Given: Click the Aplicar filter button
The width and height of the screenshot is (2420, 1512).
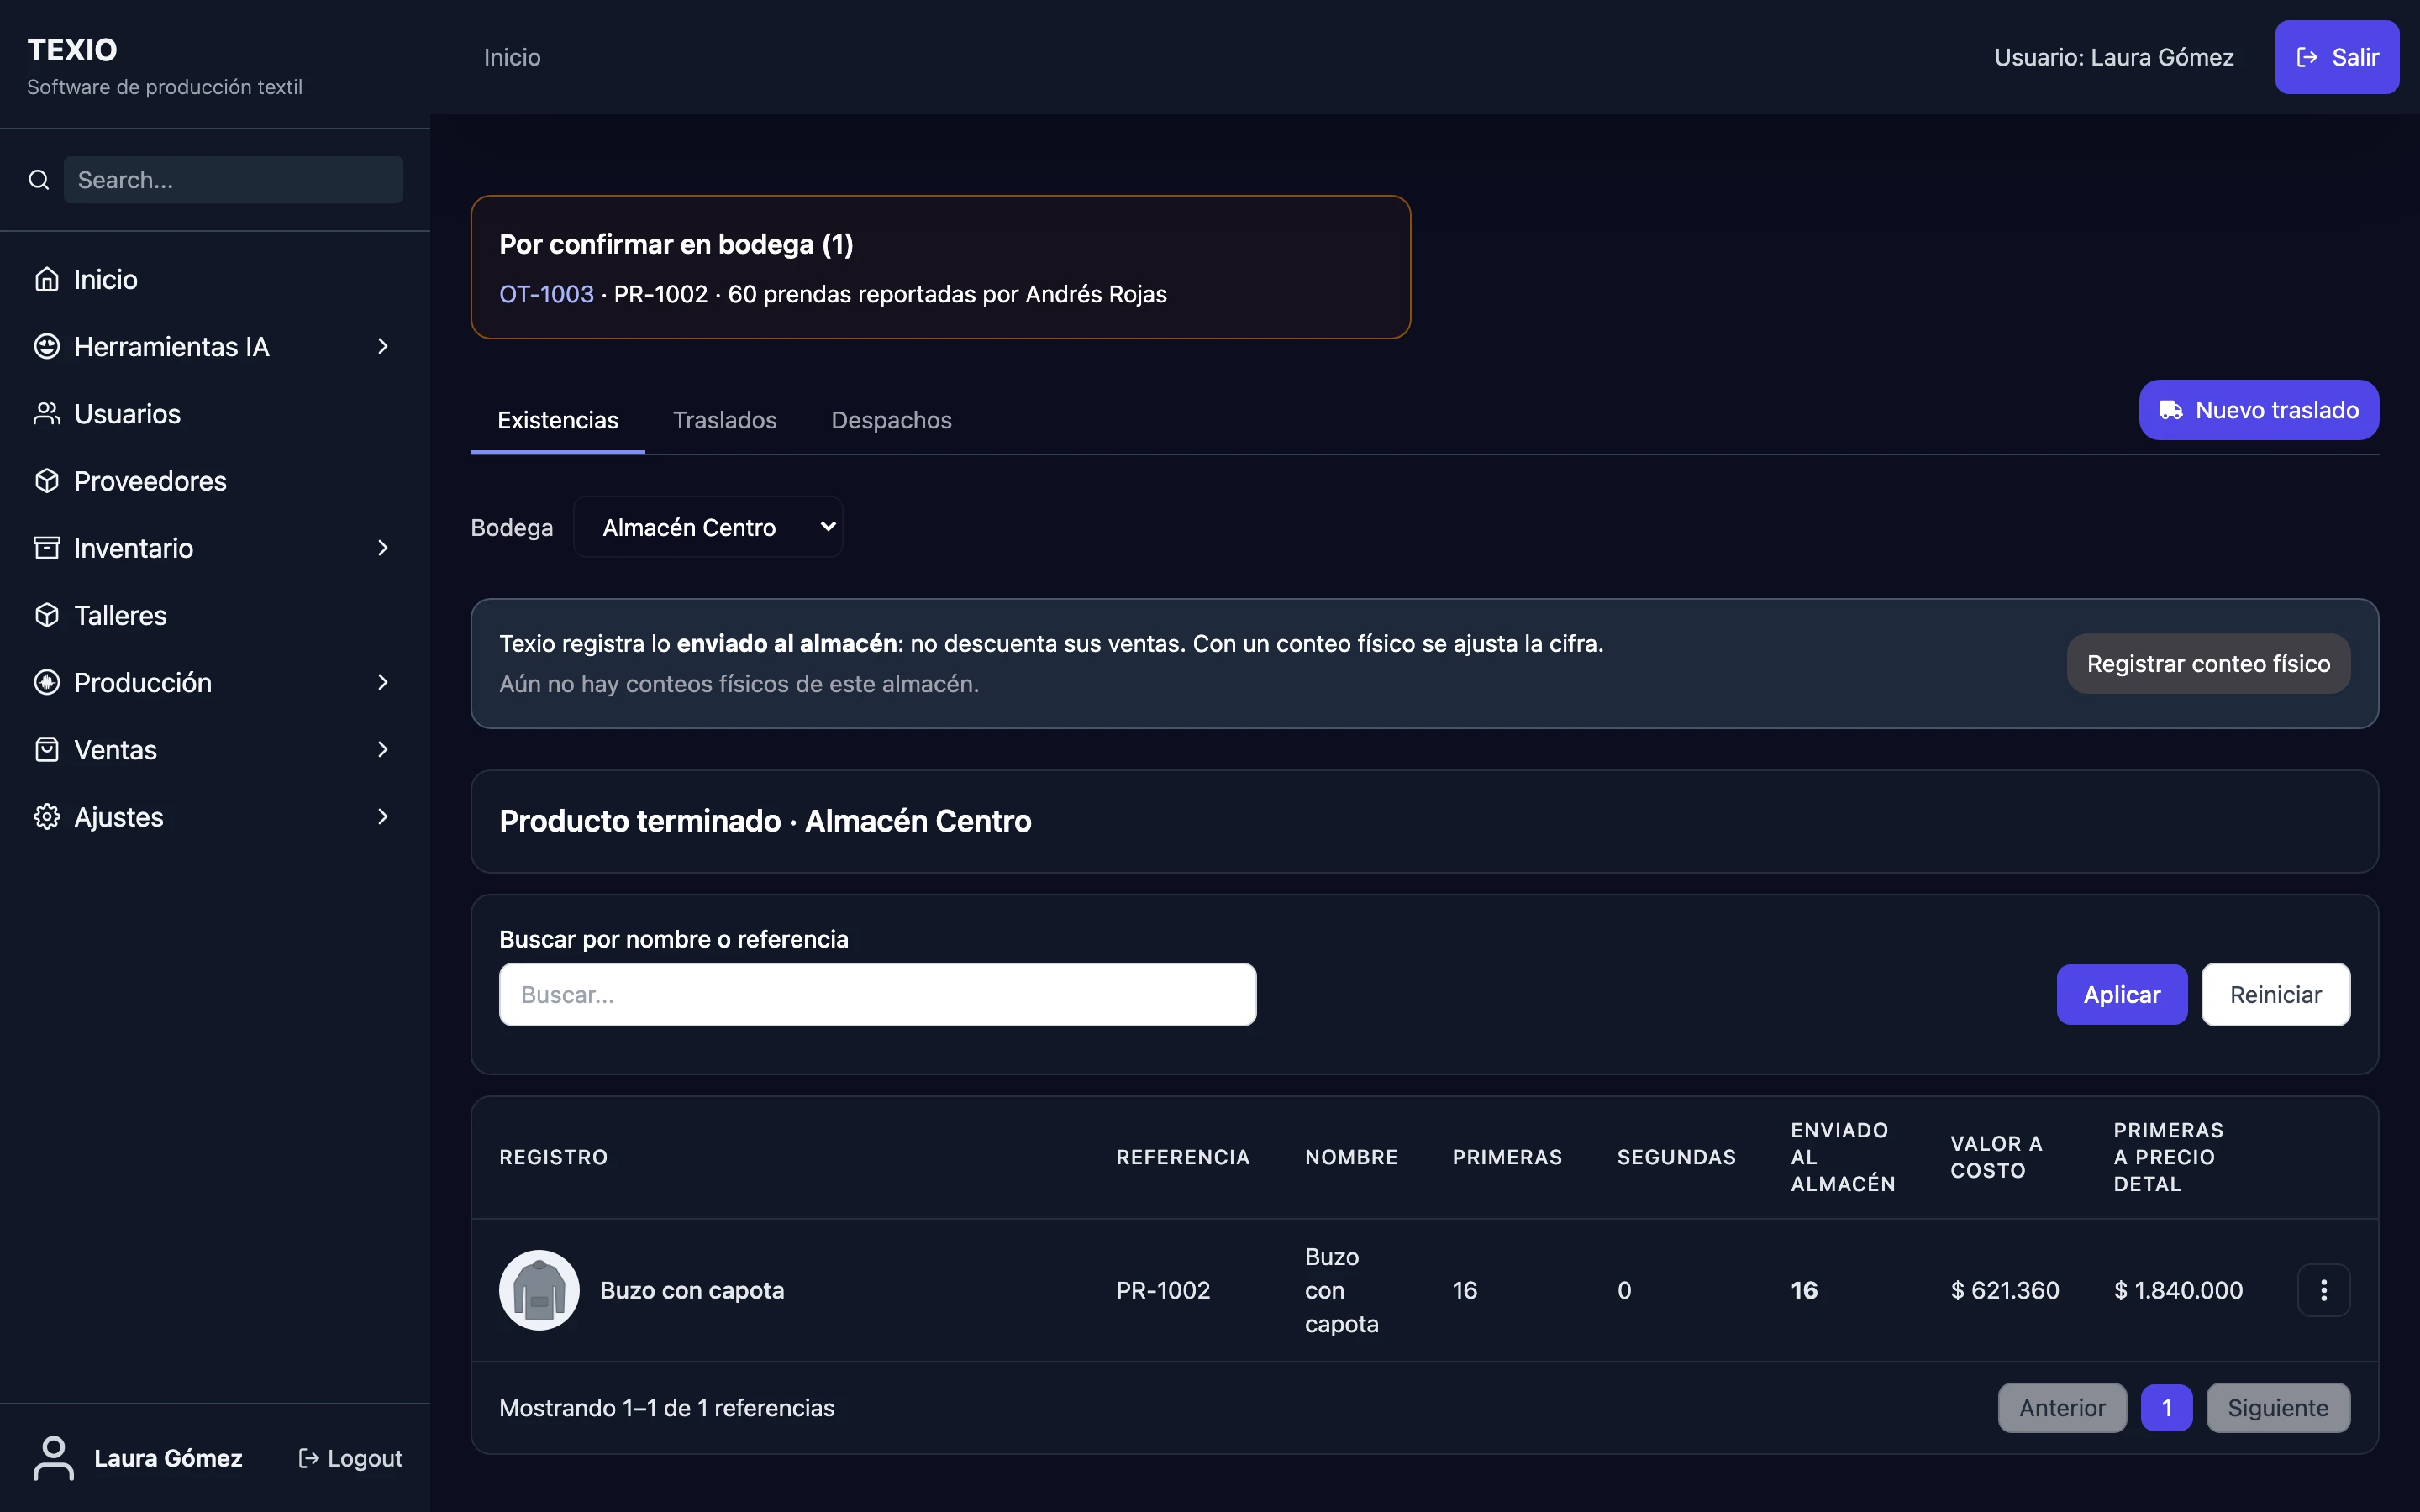Looking at the screenshot, I should (x=2121, y=994).
